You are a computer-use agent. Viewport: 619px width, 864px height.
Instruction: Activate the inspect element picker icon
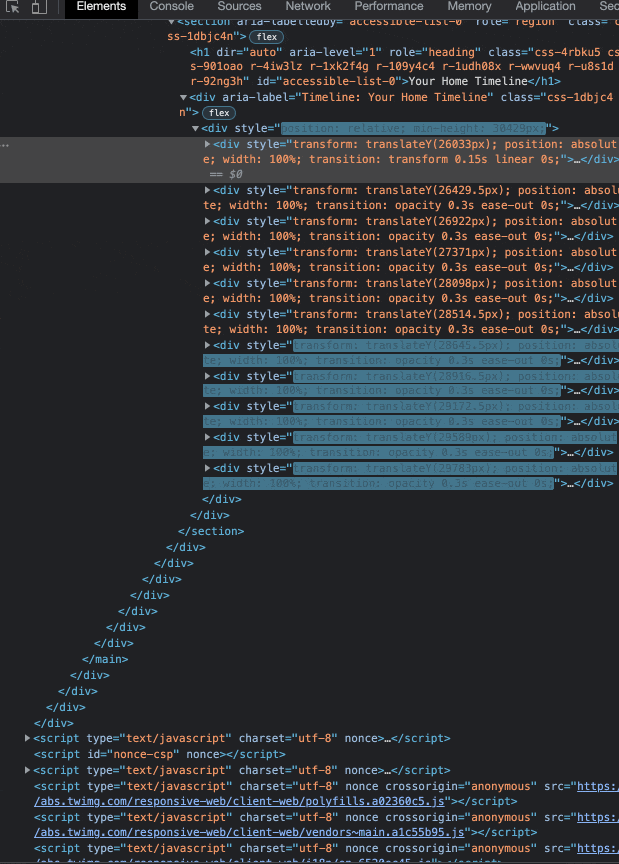[x=13, y=7]
